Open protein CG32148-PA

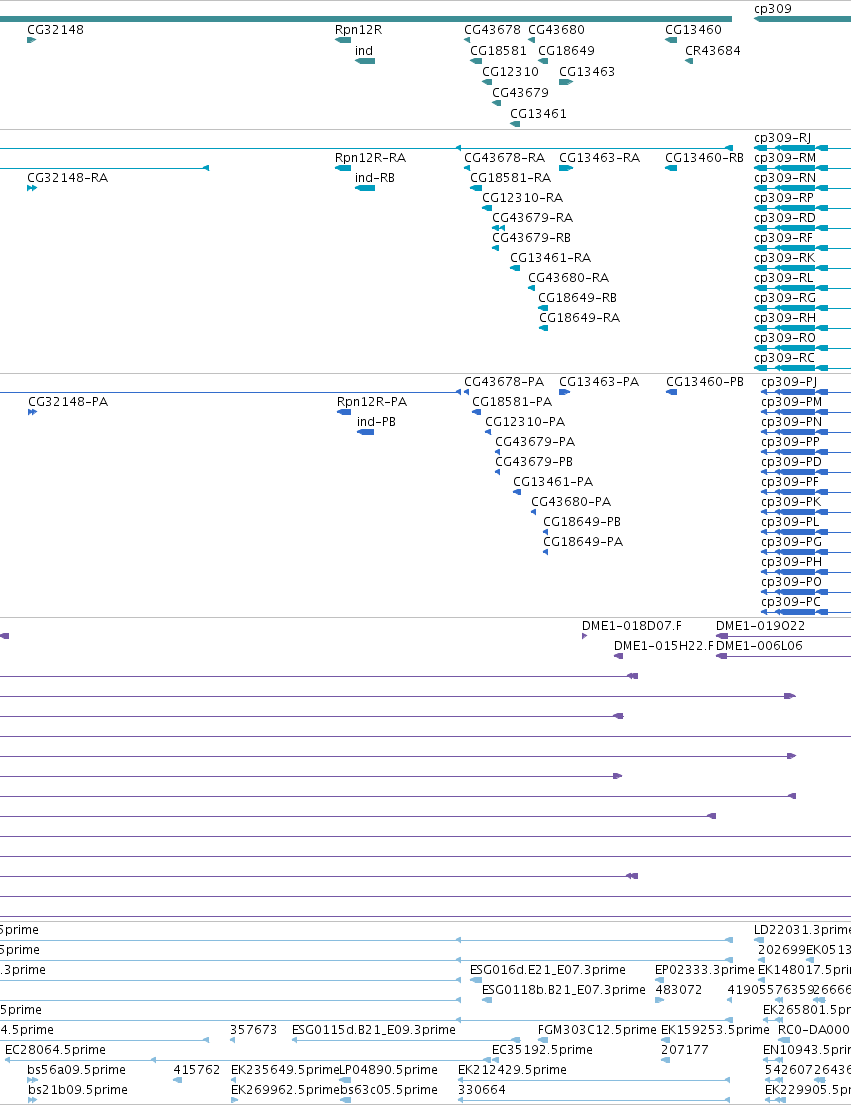(68, 402)
